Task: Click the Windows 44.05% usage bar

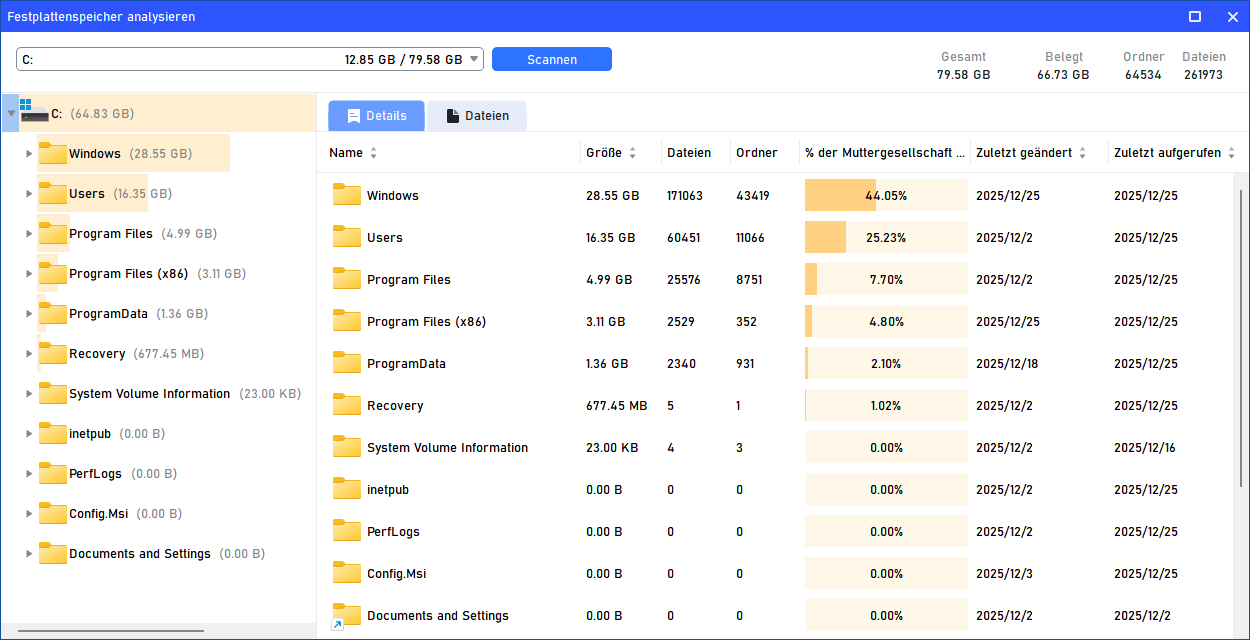Action: [x=886, y=195]
